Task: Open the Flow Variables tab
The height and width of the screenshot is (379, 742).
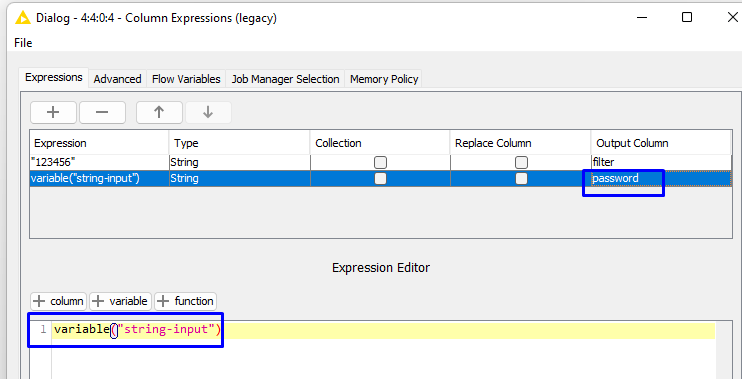Action: pos(186,79)
